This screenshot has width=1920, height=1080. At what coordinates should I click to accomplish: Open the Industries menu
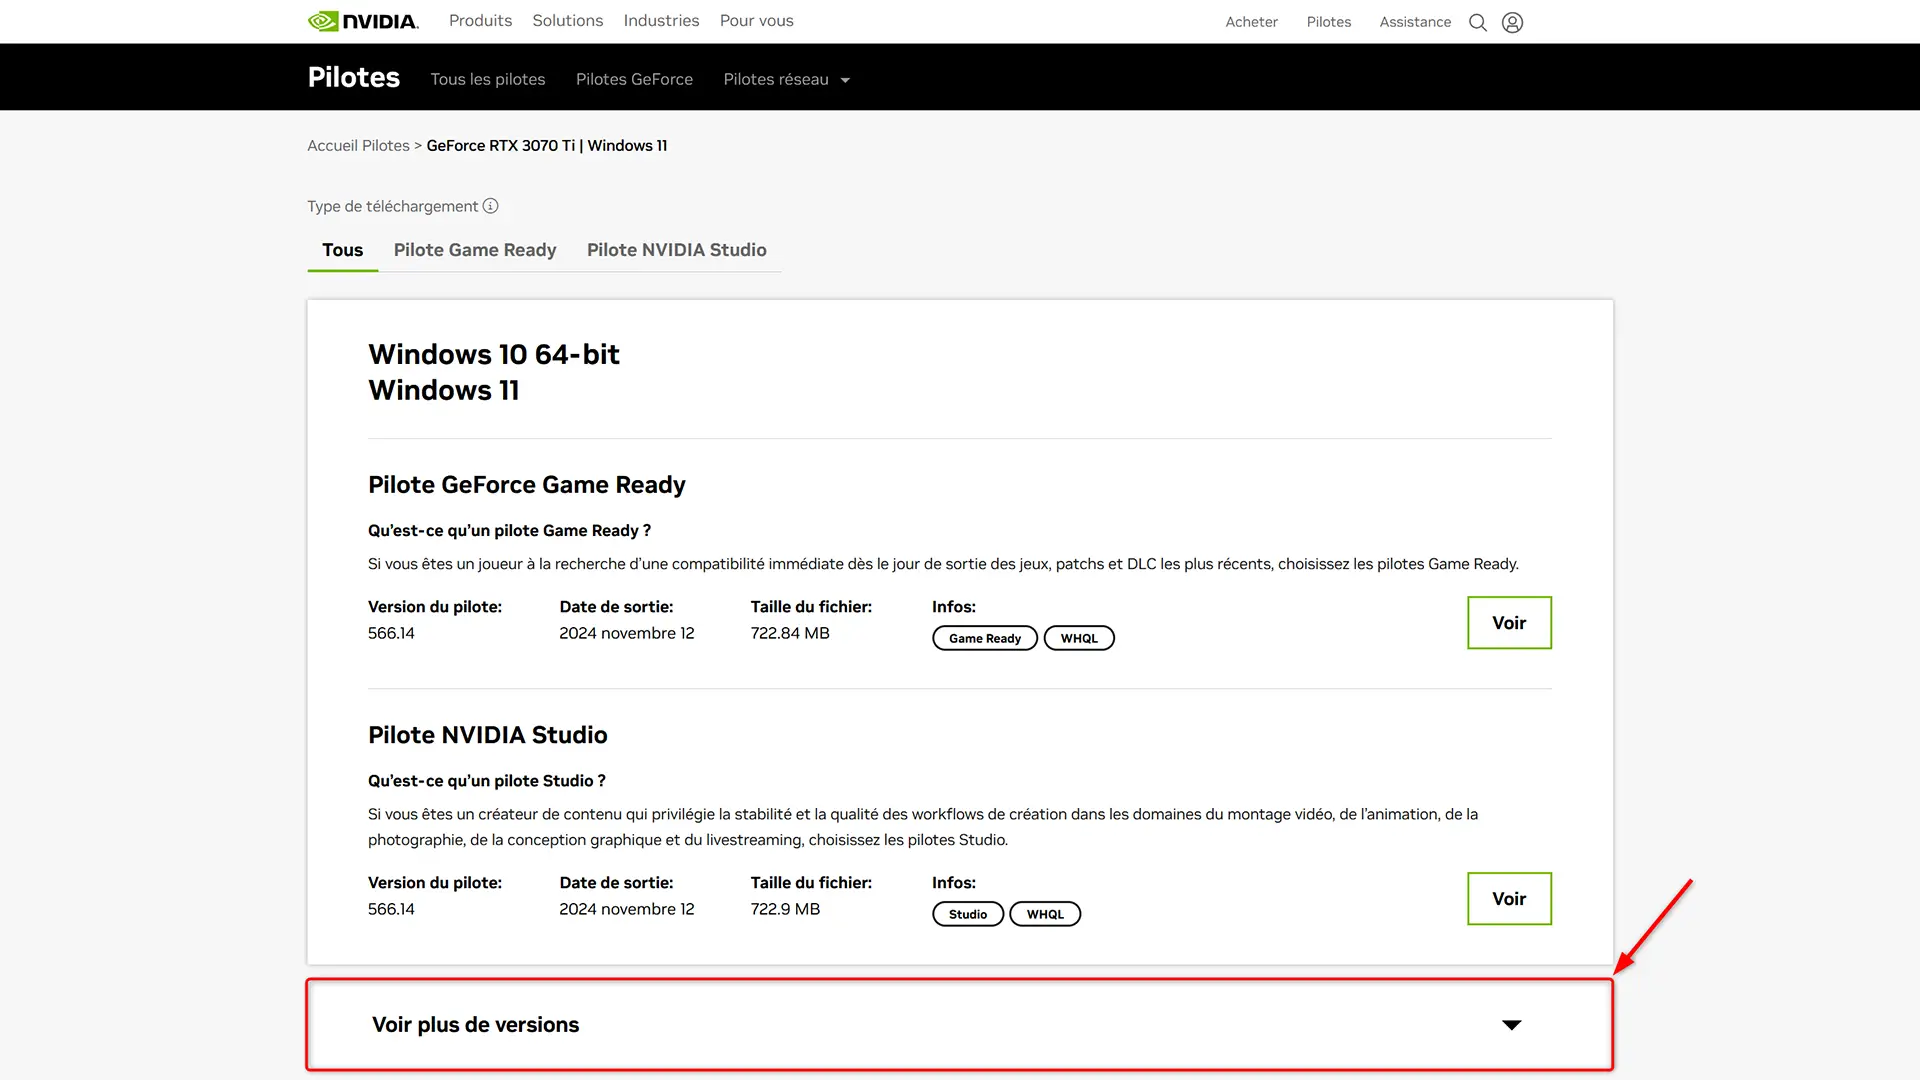[661, 21]
